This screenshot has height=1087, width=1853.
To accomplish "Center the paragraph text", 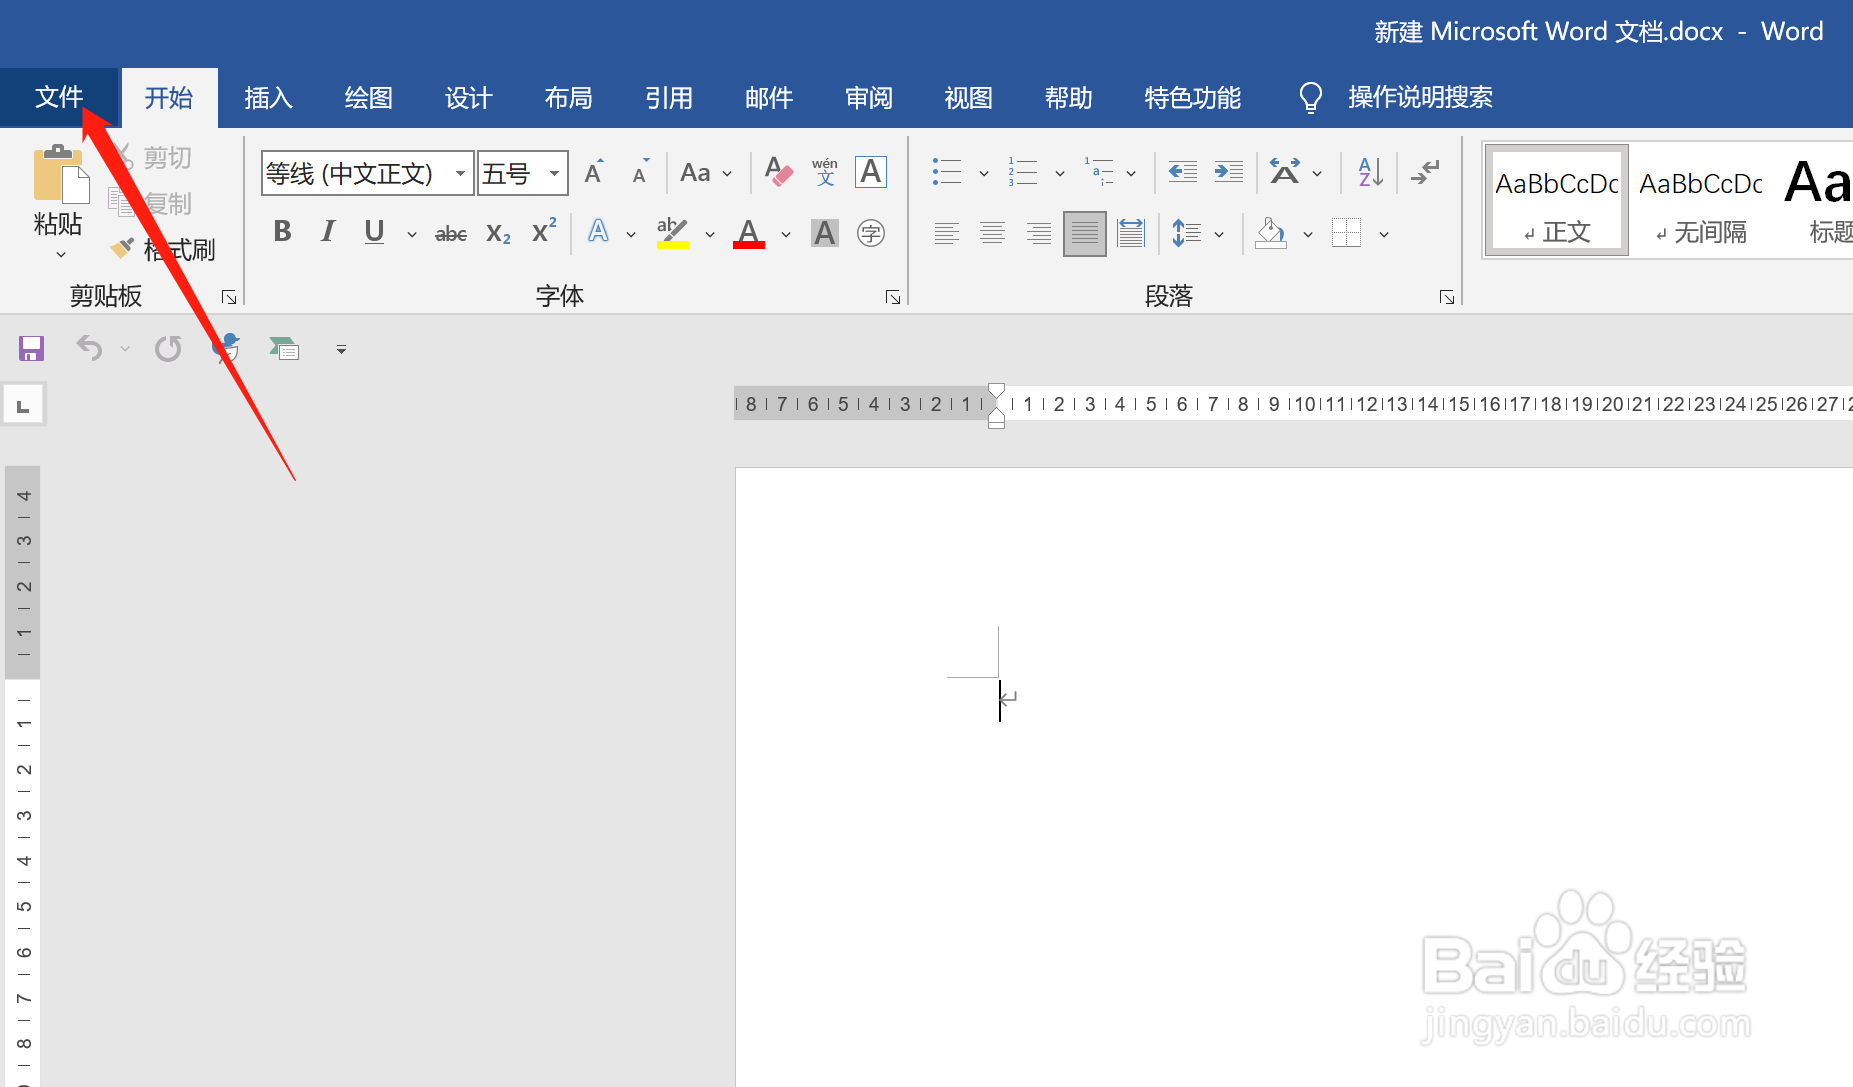I will 992,234.
